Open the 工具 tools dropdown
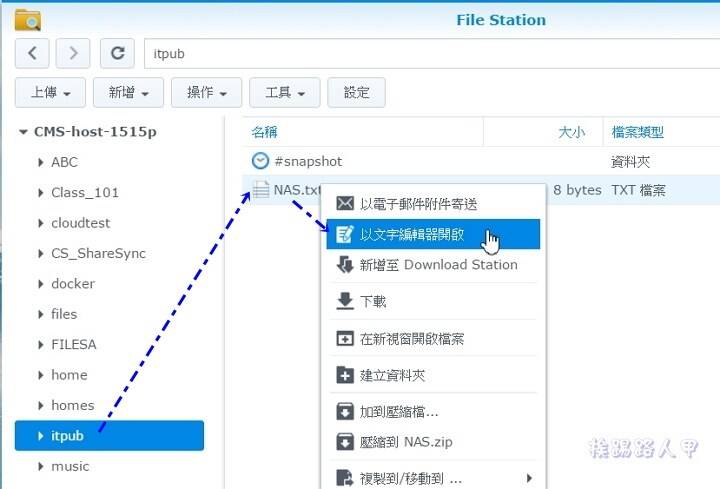 coord(284,92)
